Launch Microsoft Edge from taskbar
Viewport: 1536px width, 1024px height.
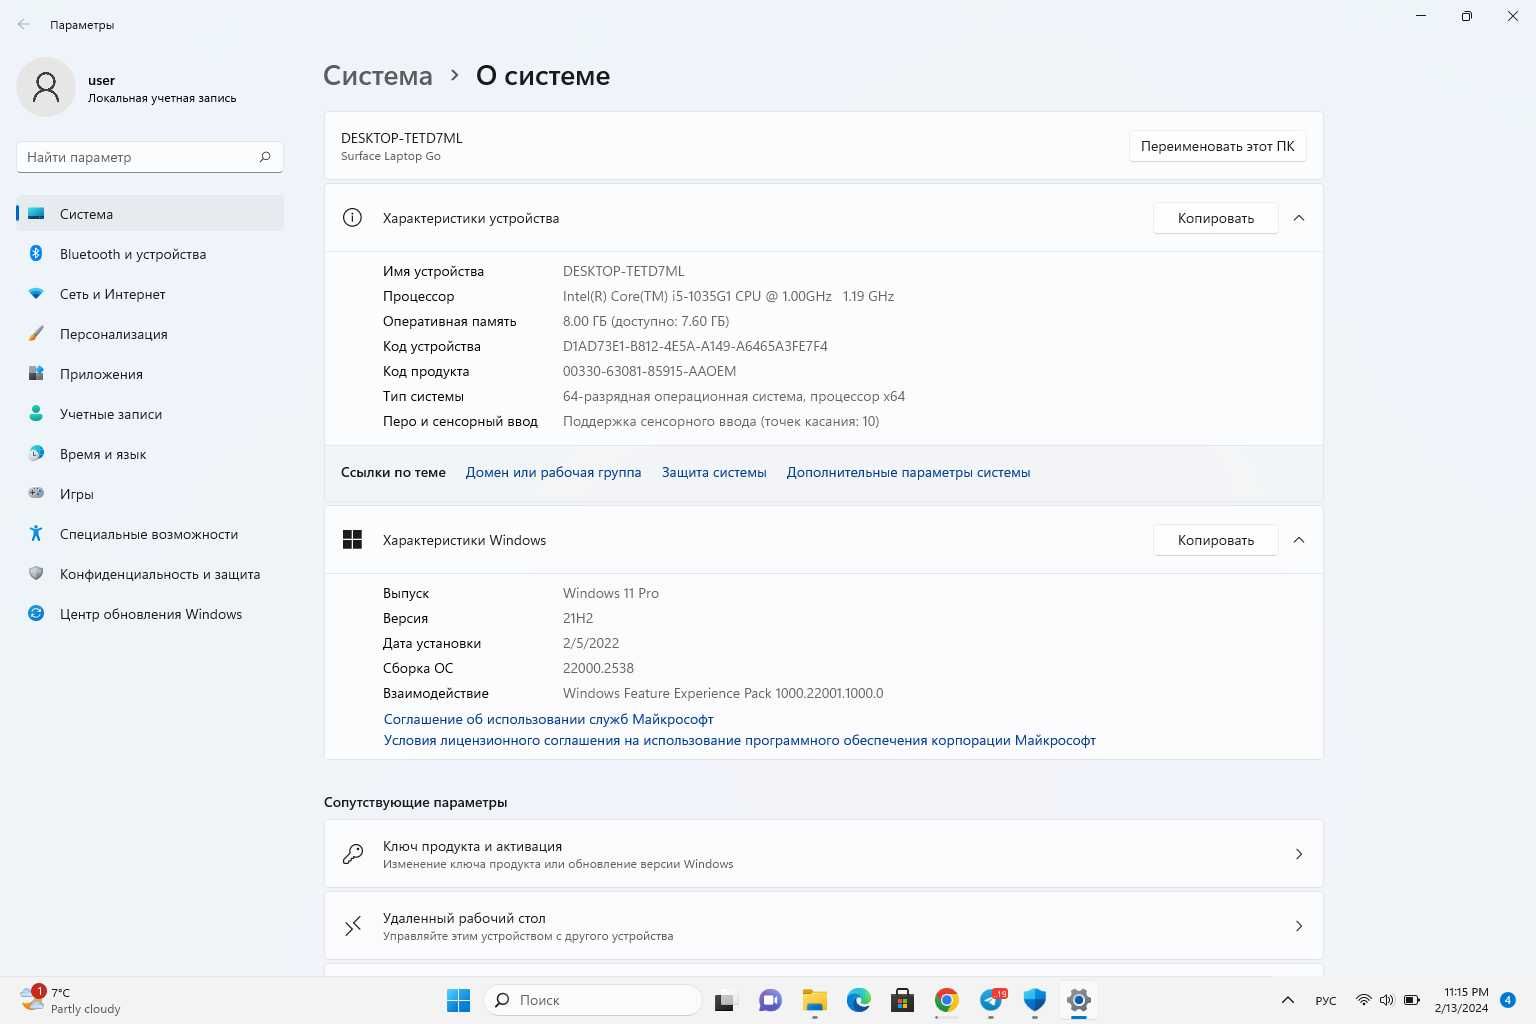[859, 1000]
